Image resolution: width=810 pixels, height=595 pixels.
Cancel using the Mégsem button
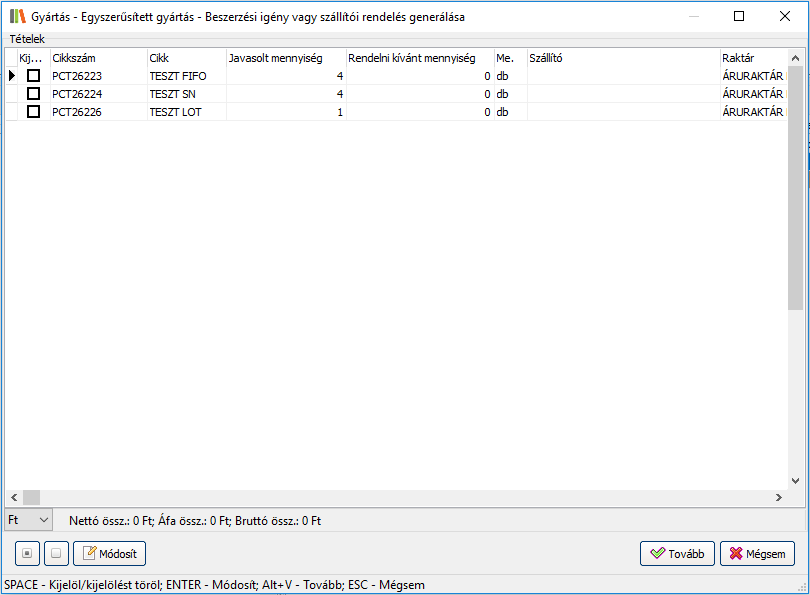coord(757,553)
